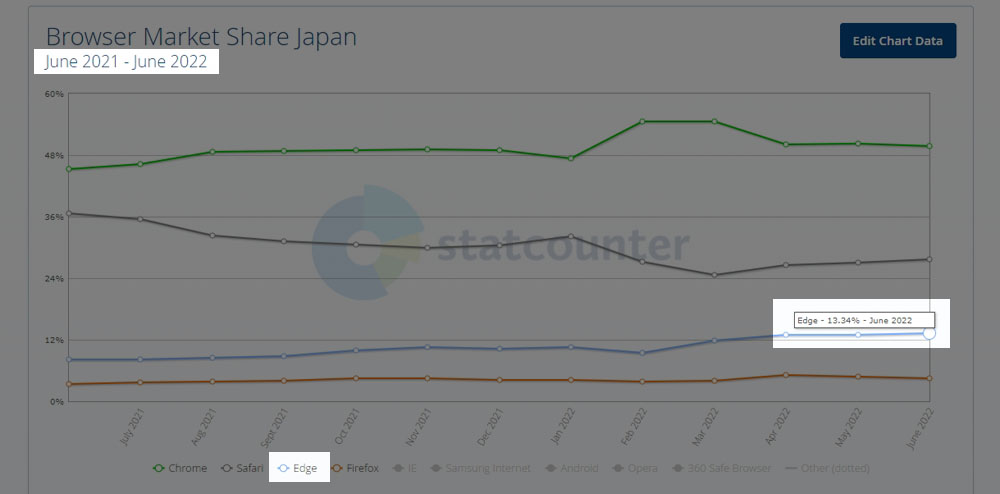This screenshot has width=1000, height=494.
Task: Enable the Samsung Internet legend series
Action: [481, 469]
